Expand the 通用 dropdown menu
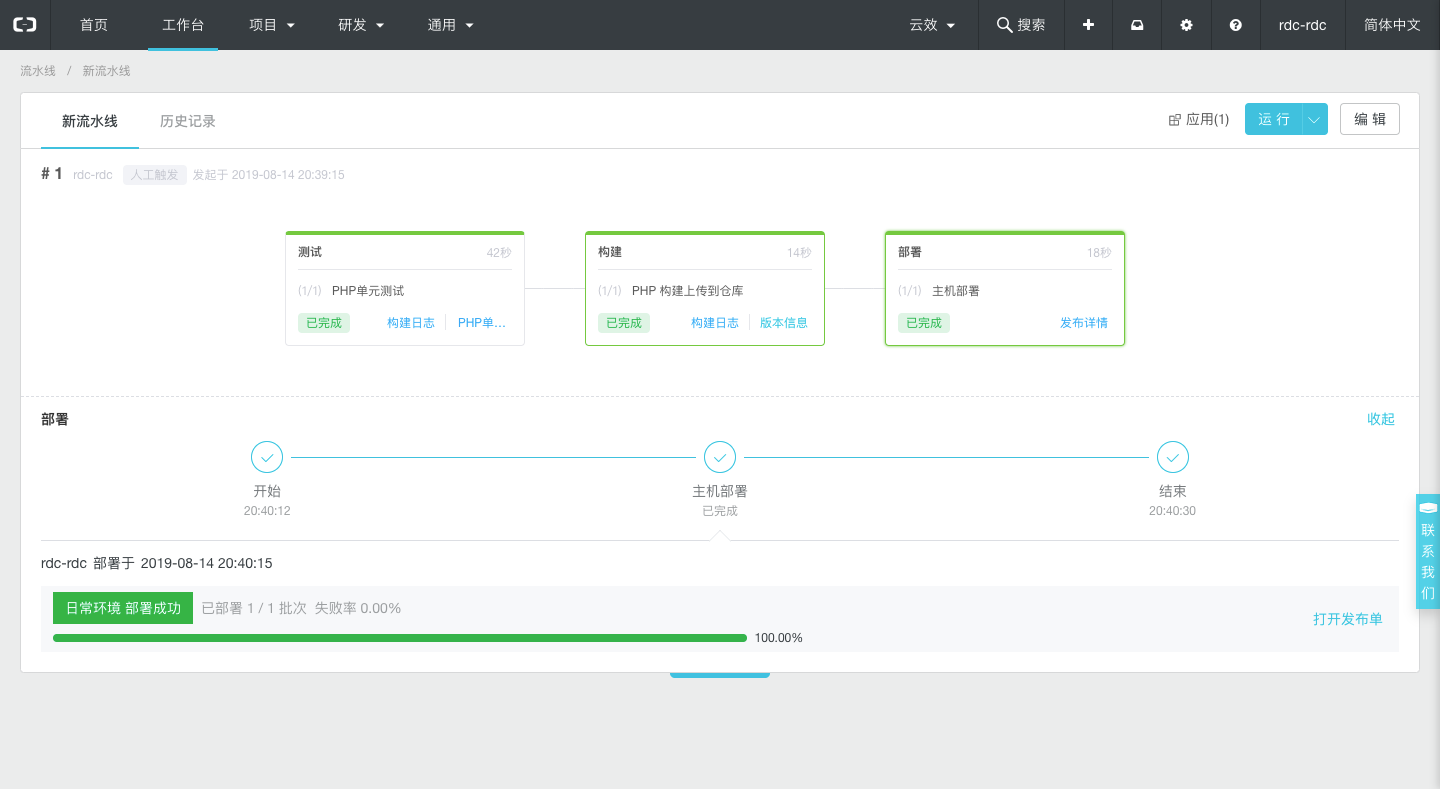This screenshot has height=789, width=1440. [x=451, y=25]
